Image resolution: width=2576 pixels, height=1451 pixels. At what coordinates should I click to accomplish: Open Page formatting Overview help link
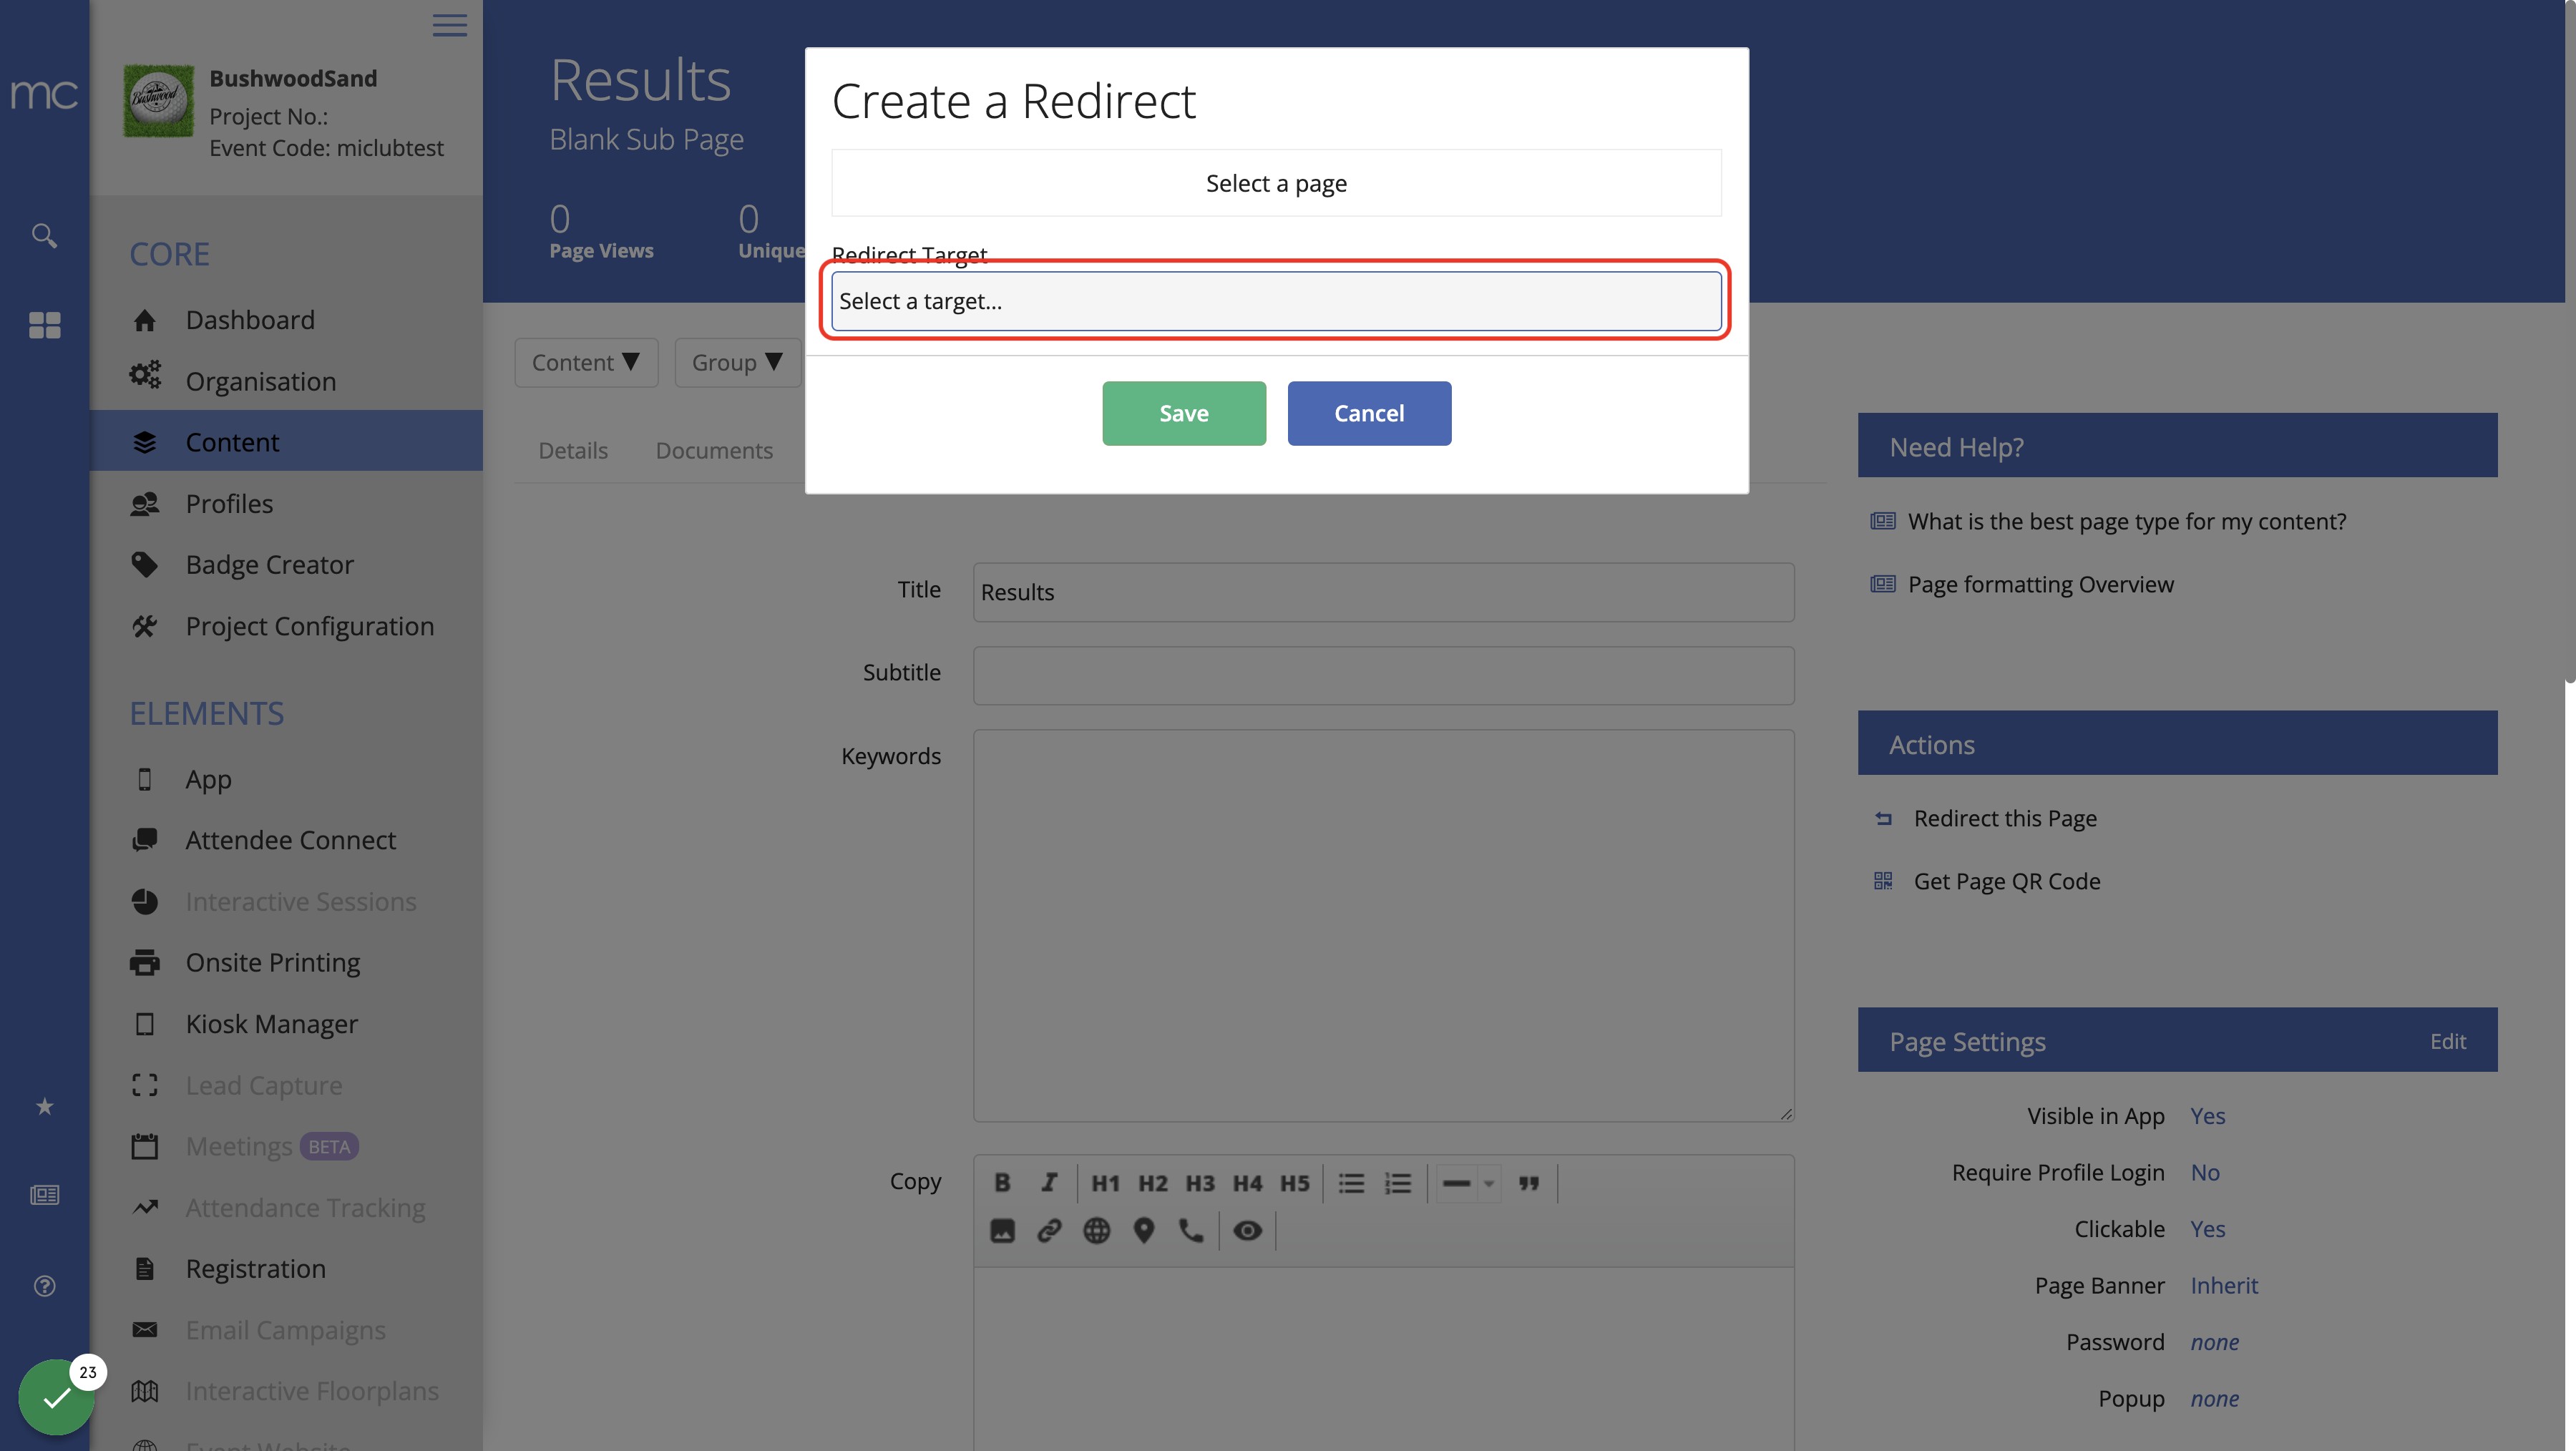click(x=2041, y=584)
